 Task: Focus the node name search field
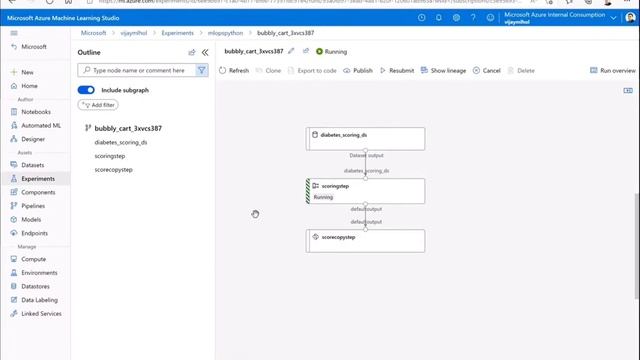click(137, 71)
